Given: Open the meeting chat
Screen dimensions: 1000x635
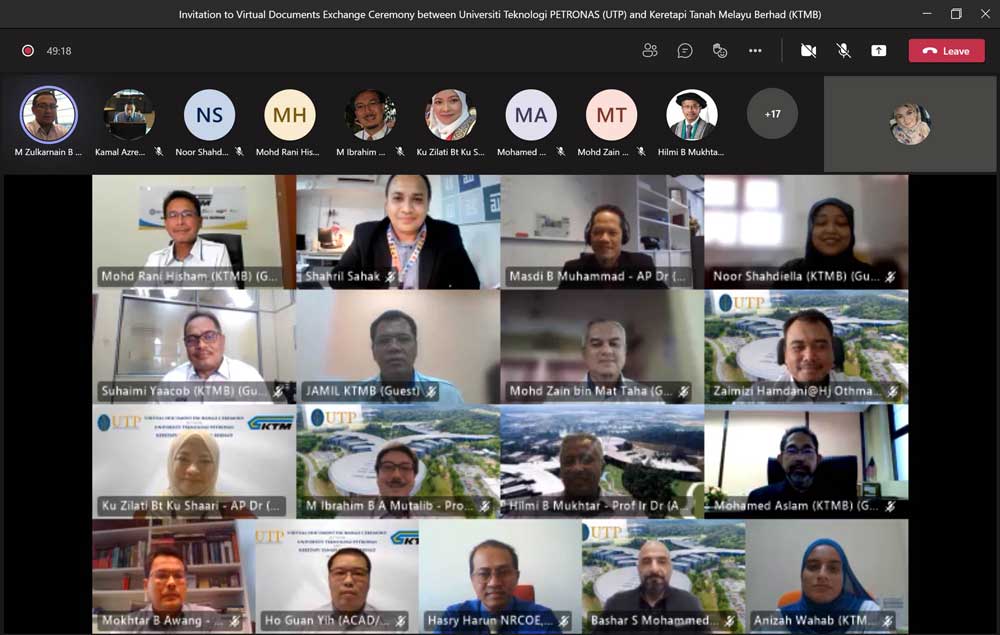Looking at the screenshot, I should tap(685, 50).
